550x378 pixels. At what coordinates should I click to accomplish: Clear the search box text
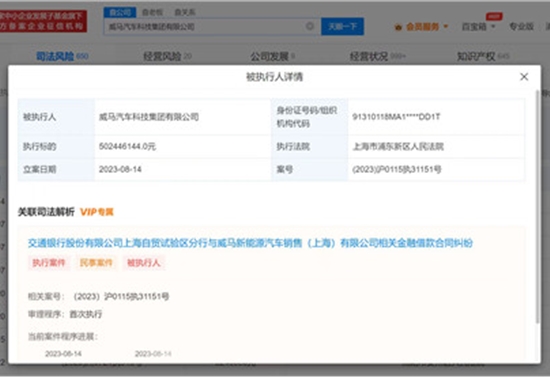pyautogui.click(x=309, y=26)
